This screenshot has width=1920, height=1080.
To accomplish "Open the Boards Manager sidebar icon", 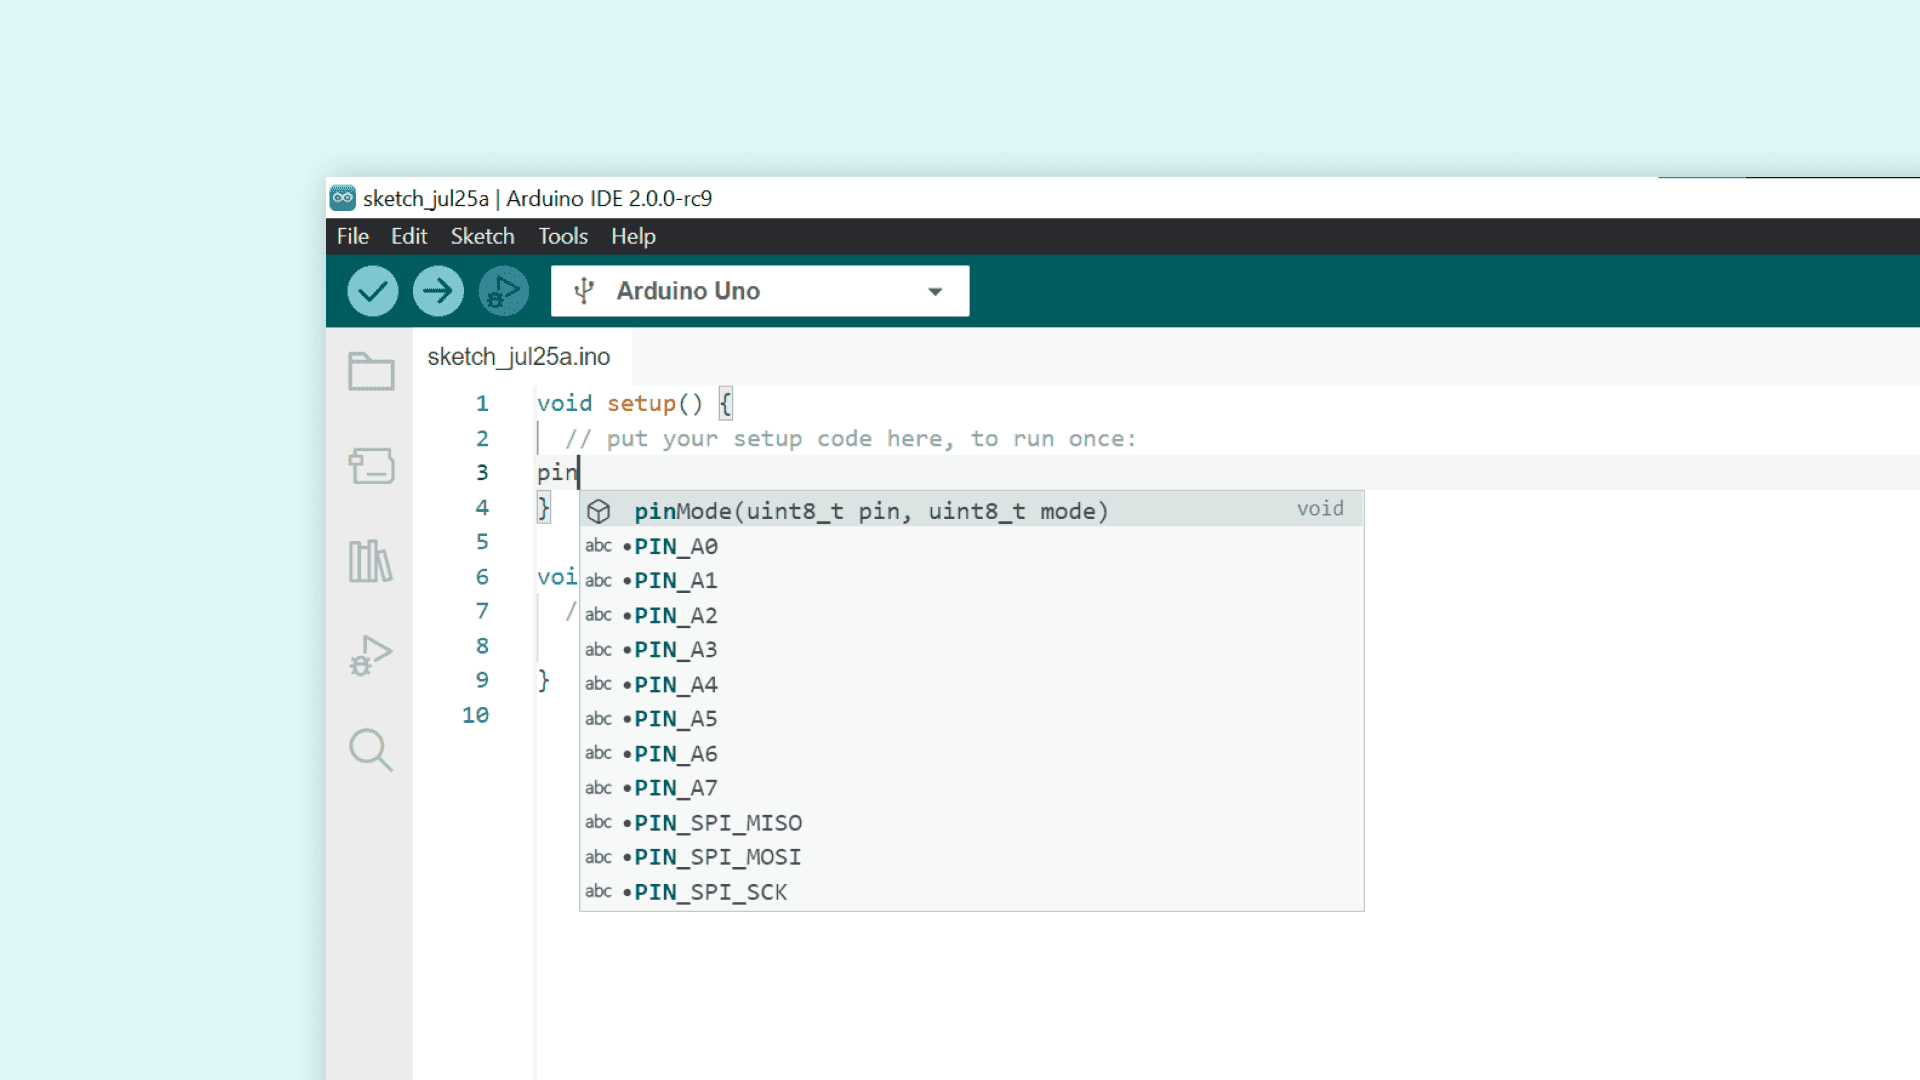I will pos(371,465).
